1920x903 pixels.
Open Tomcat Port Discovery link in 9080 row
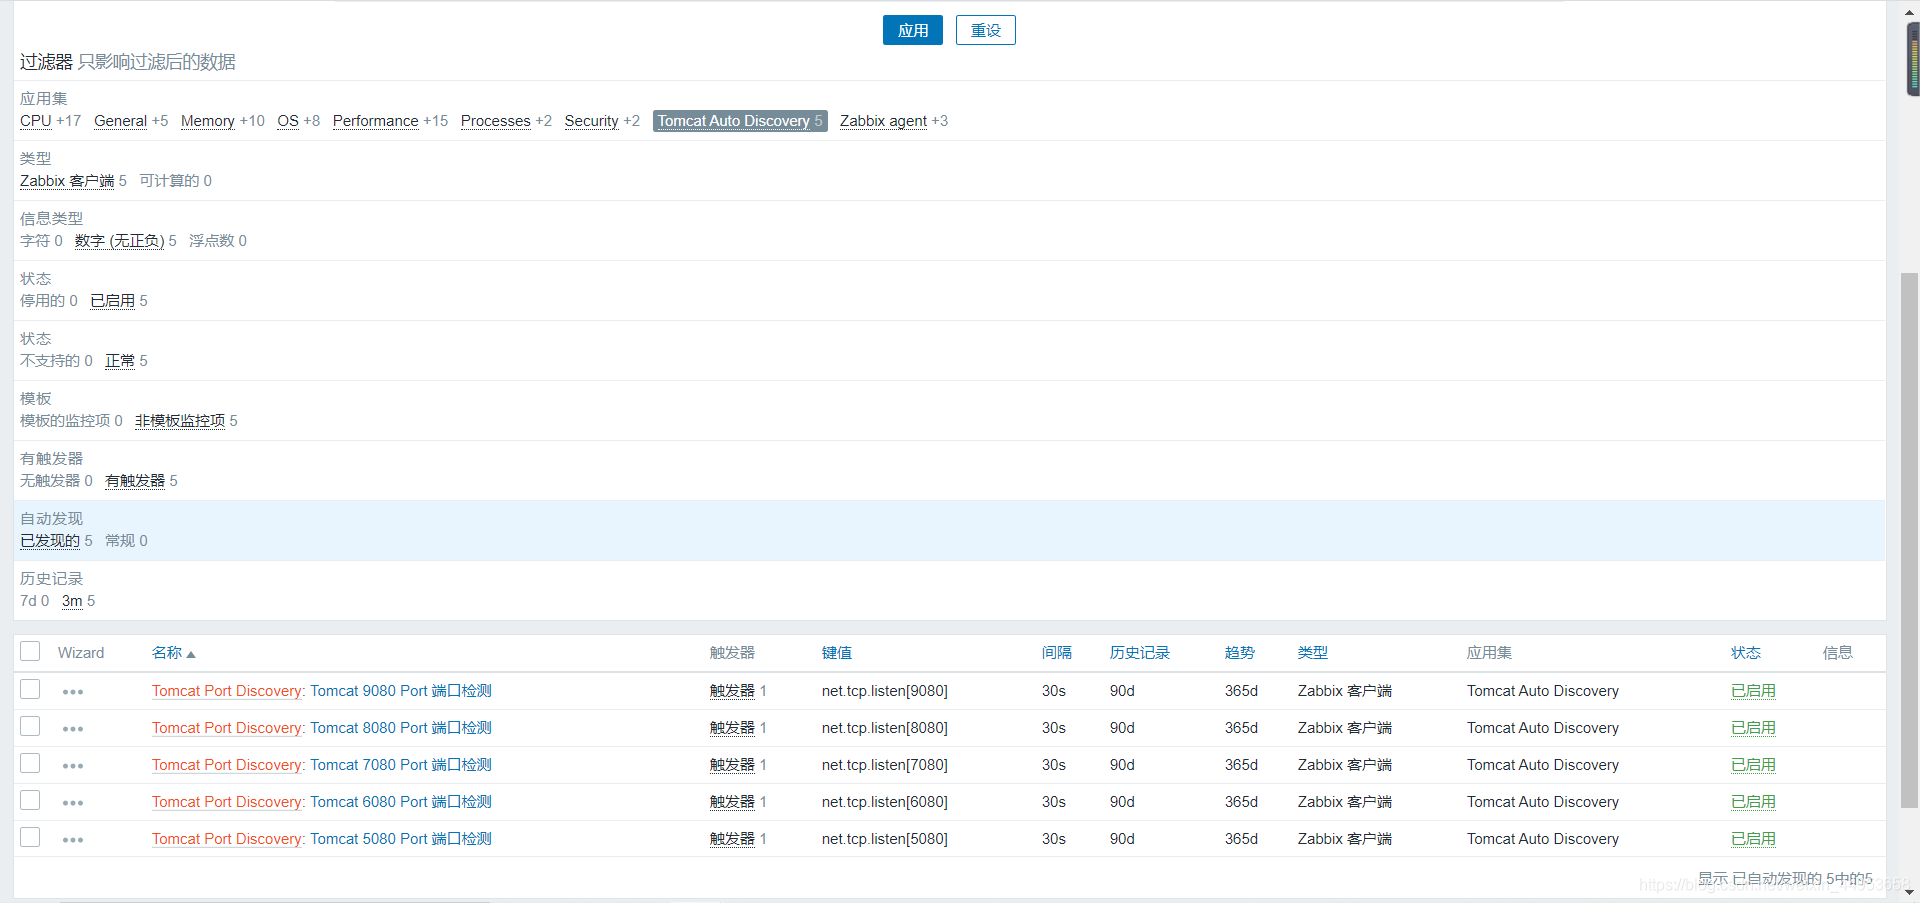click(227, 691)
